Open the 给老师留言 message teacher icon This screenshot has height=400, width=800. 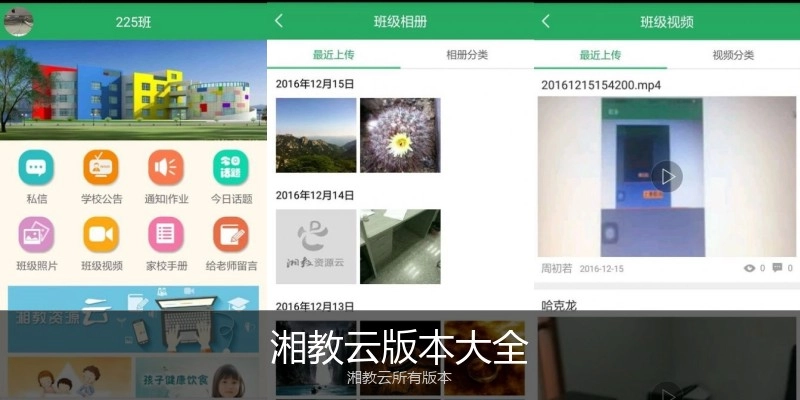click(x=231, y=235)
